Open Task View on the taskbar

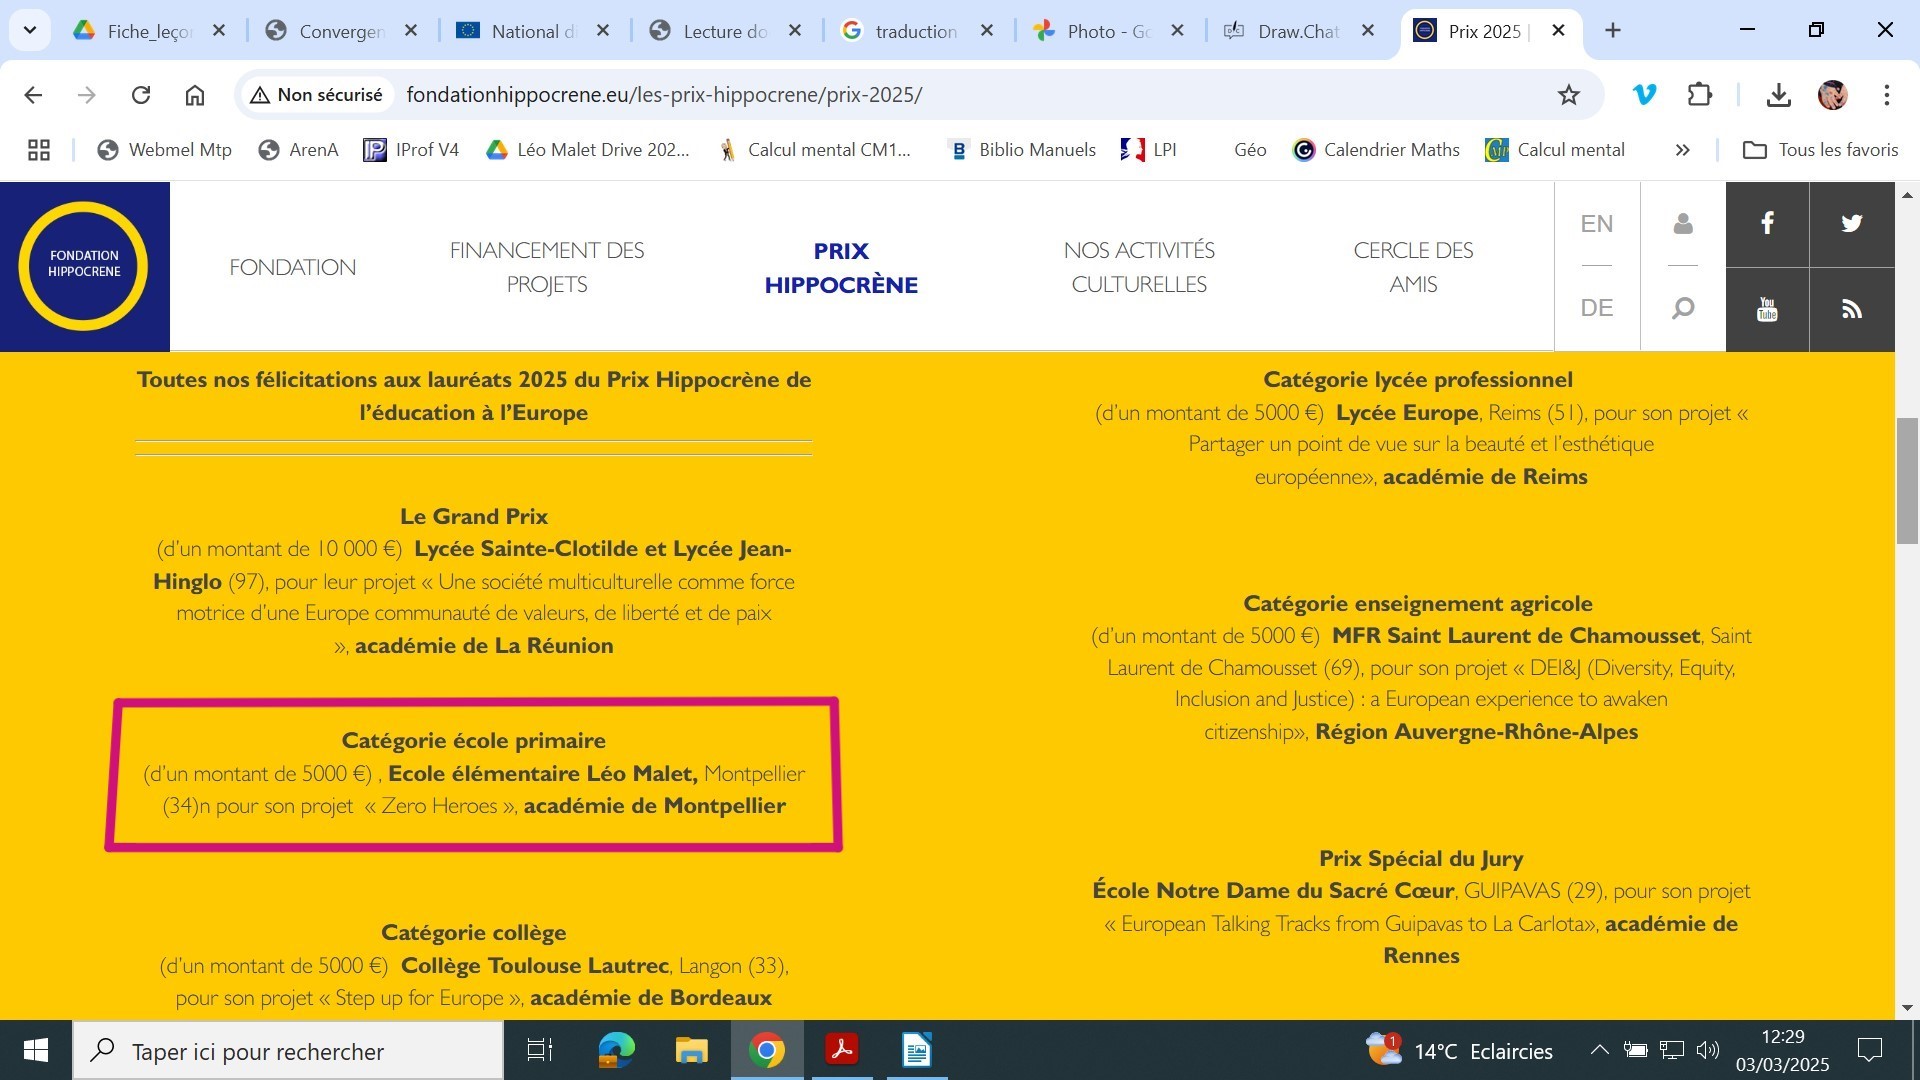coord(540,1050)
